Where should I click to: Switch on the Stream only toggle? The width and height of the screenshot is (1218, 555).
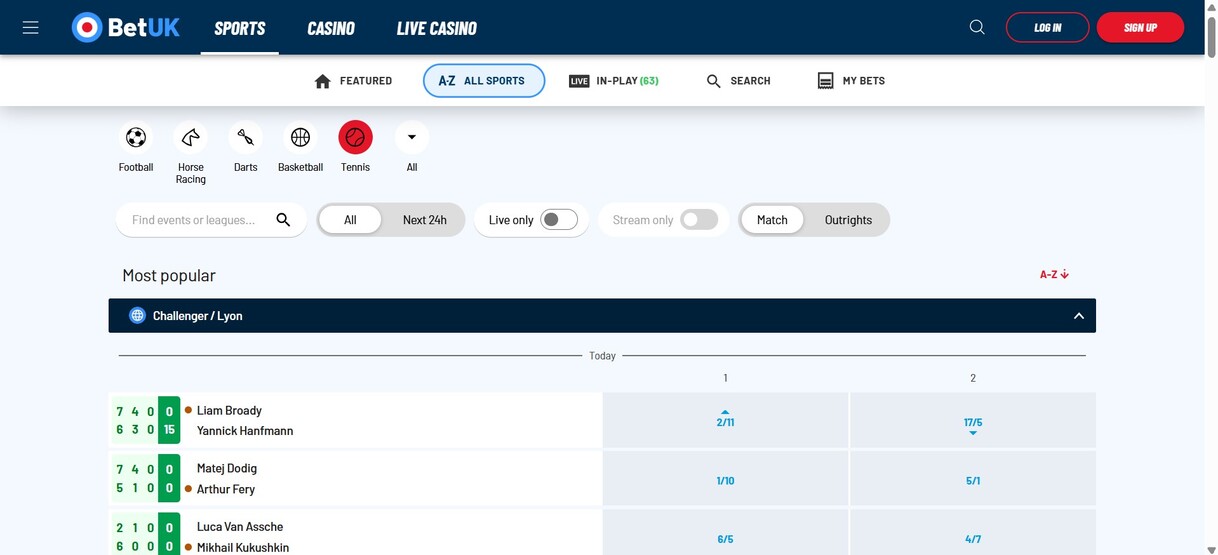coord(698,220)
